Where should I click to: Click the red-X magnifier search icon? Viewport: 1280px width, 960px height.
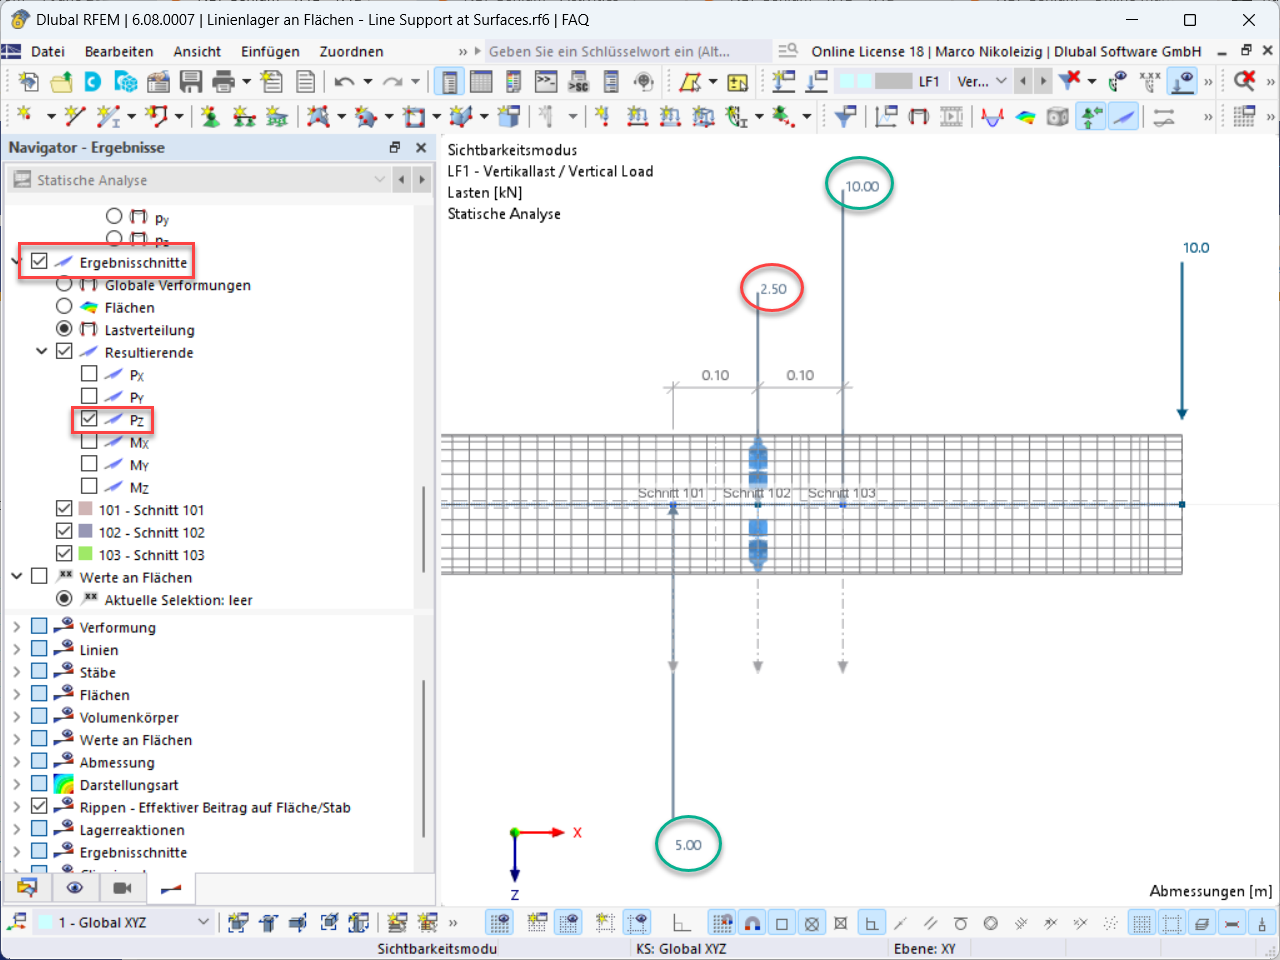[x=1244, y=81]
